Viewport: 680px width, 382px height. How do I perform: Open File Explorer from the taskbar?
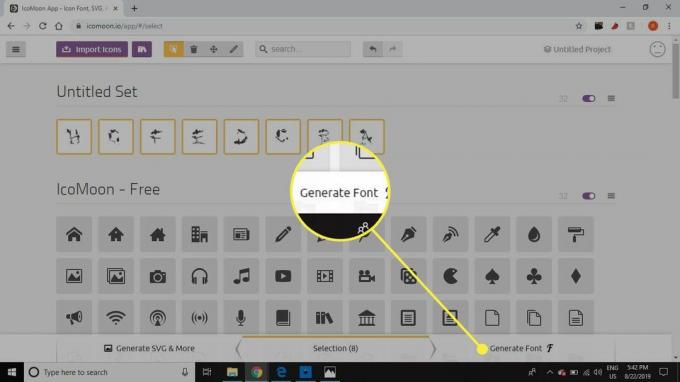(x=232, y=372)
